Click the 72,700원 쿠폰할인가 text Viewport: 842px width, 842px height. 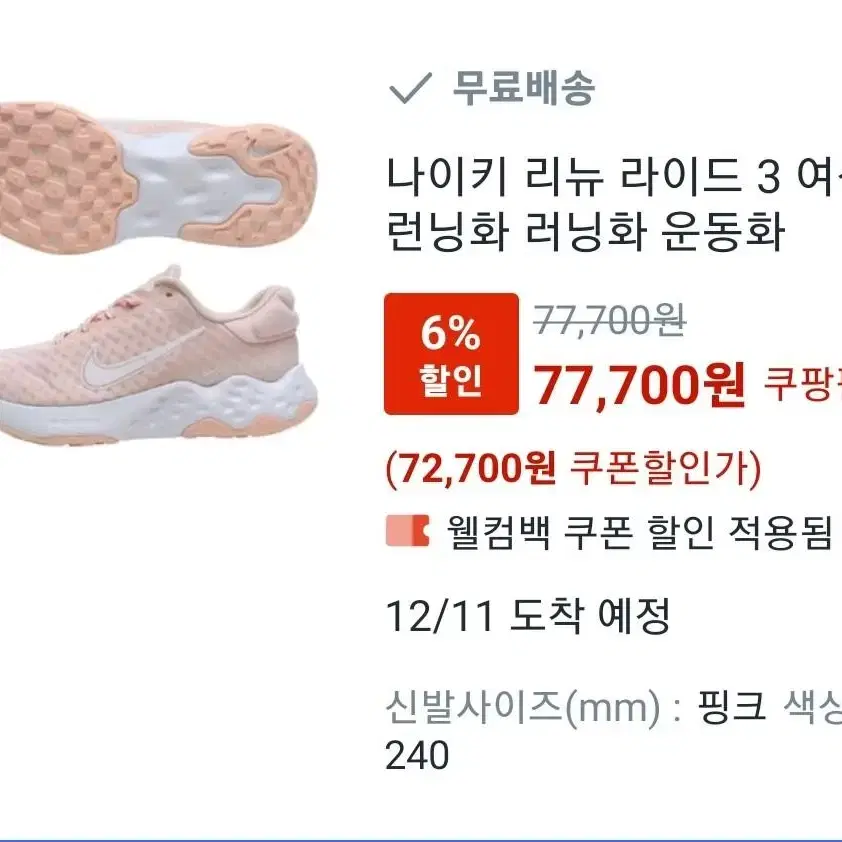pyautogui.click(x=574, y=468)
